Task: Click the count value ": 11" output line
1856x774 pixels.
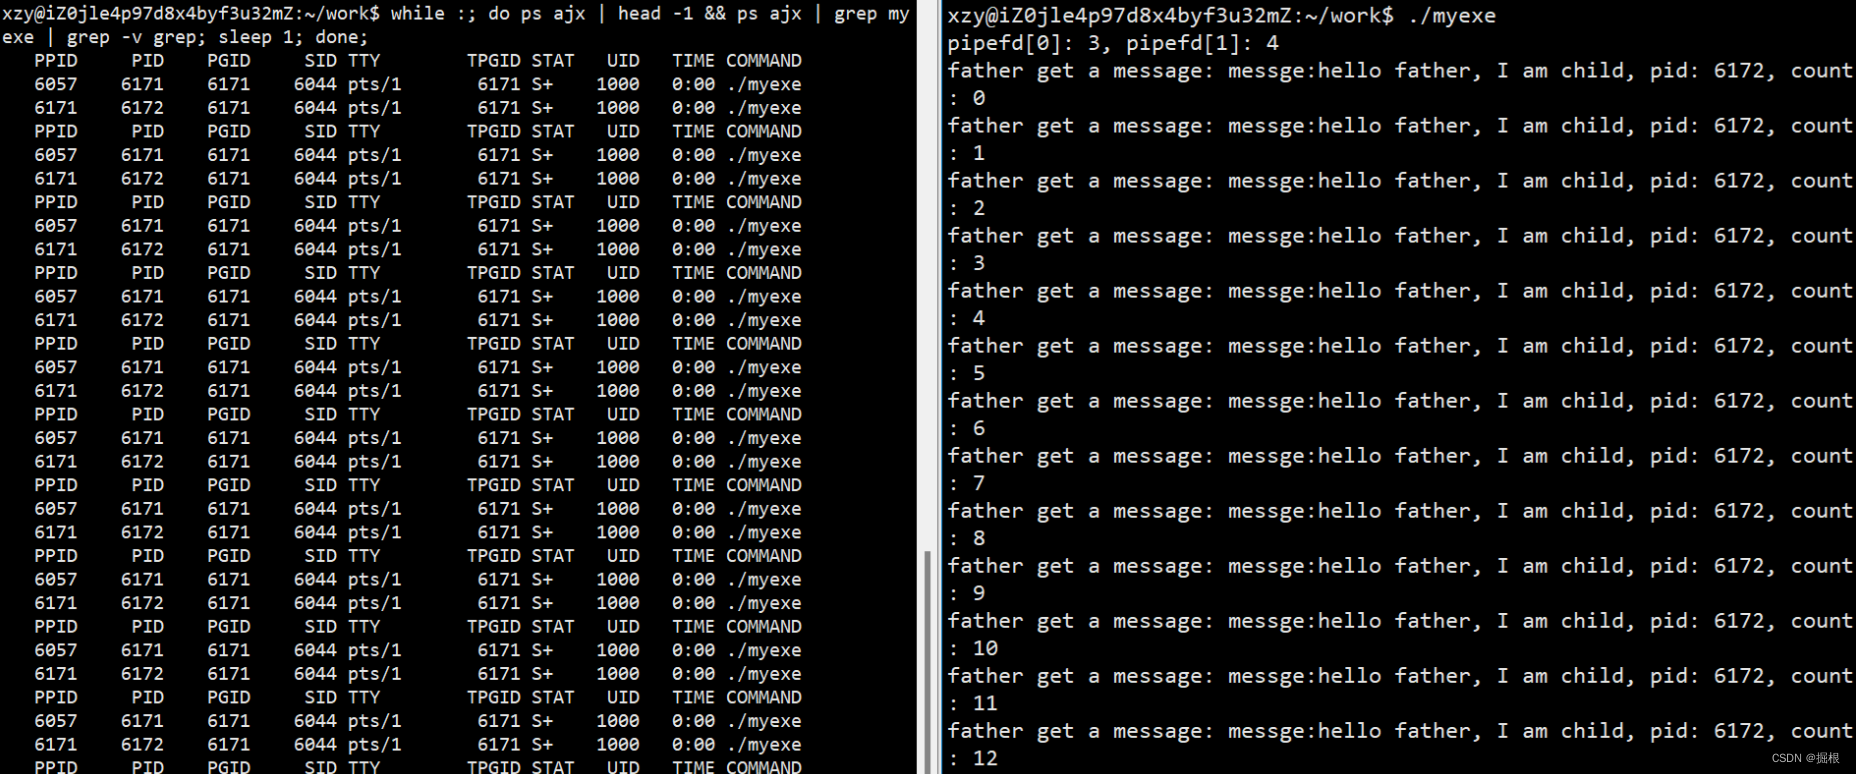Action: 973,703
